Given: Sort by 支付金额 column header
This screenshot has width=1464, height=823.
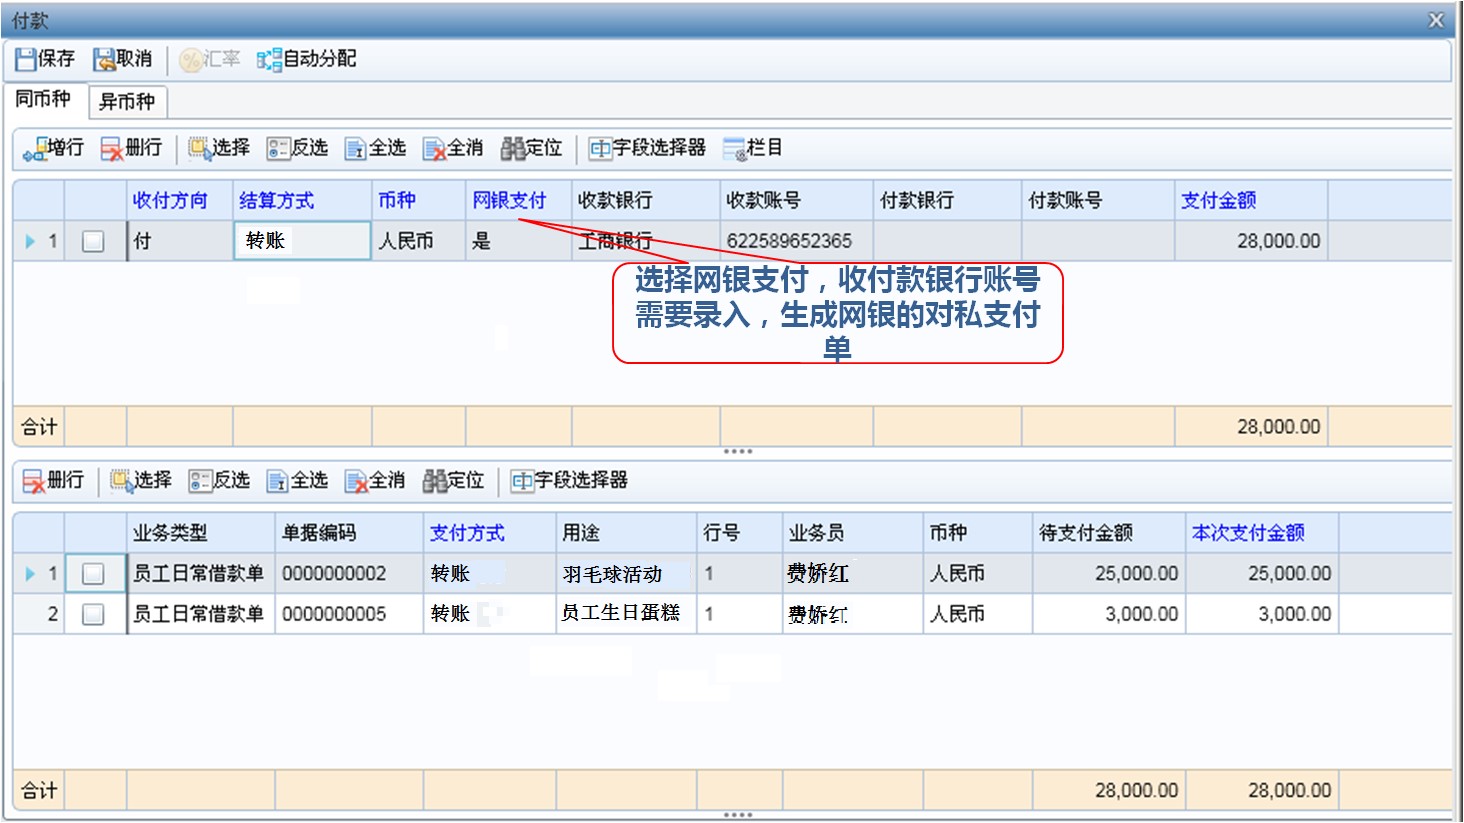Looking at the screenshot, I should (1218, 201).
